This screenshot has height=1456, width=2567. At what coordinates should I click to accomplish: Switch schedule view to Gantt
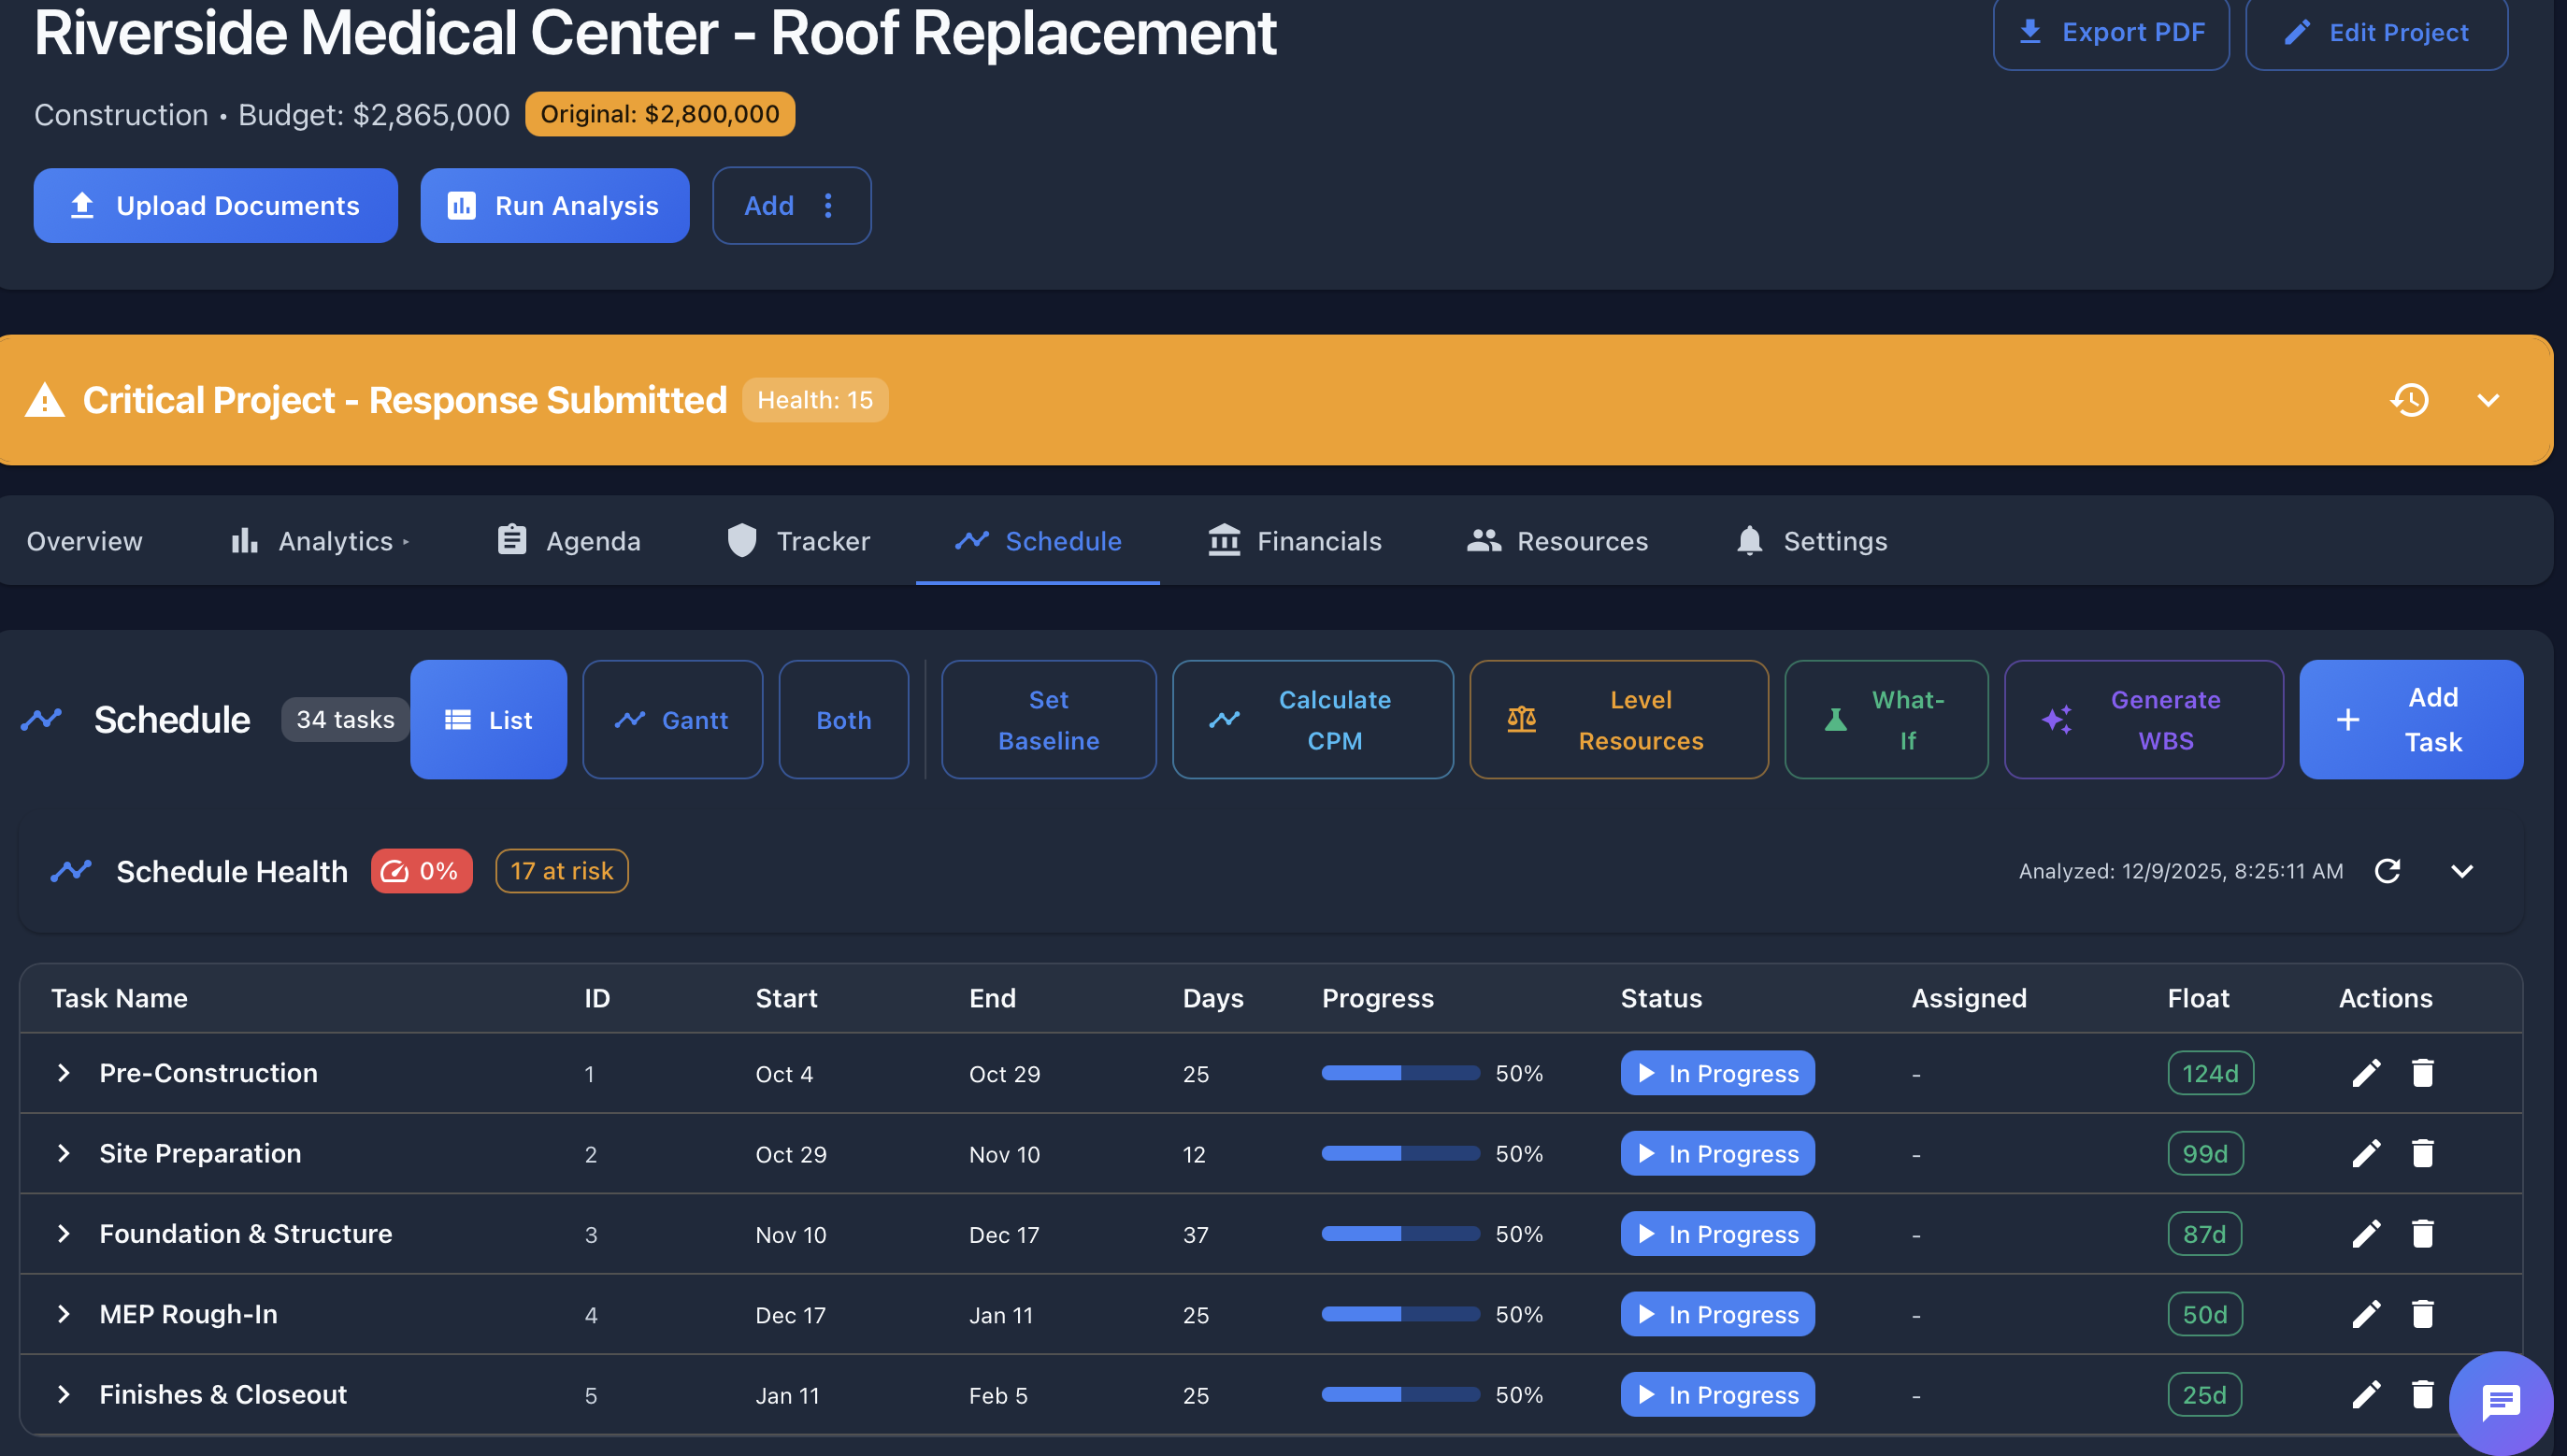tap(672, 719)
